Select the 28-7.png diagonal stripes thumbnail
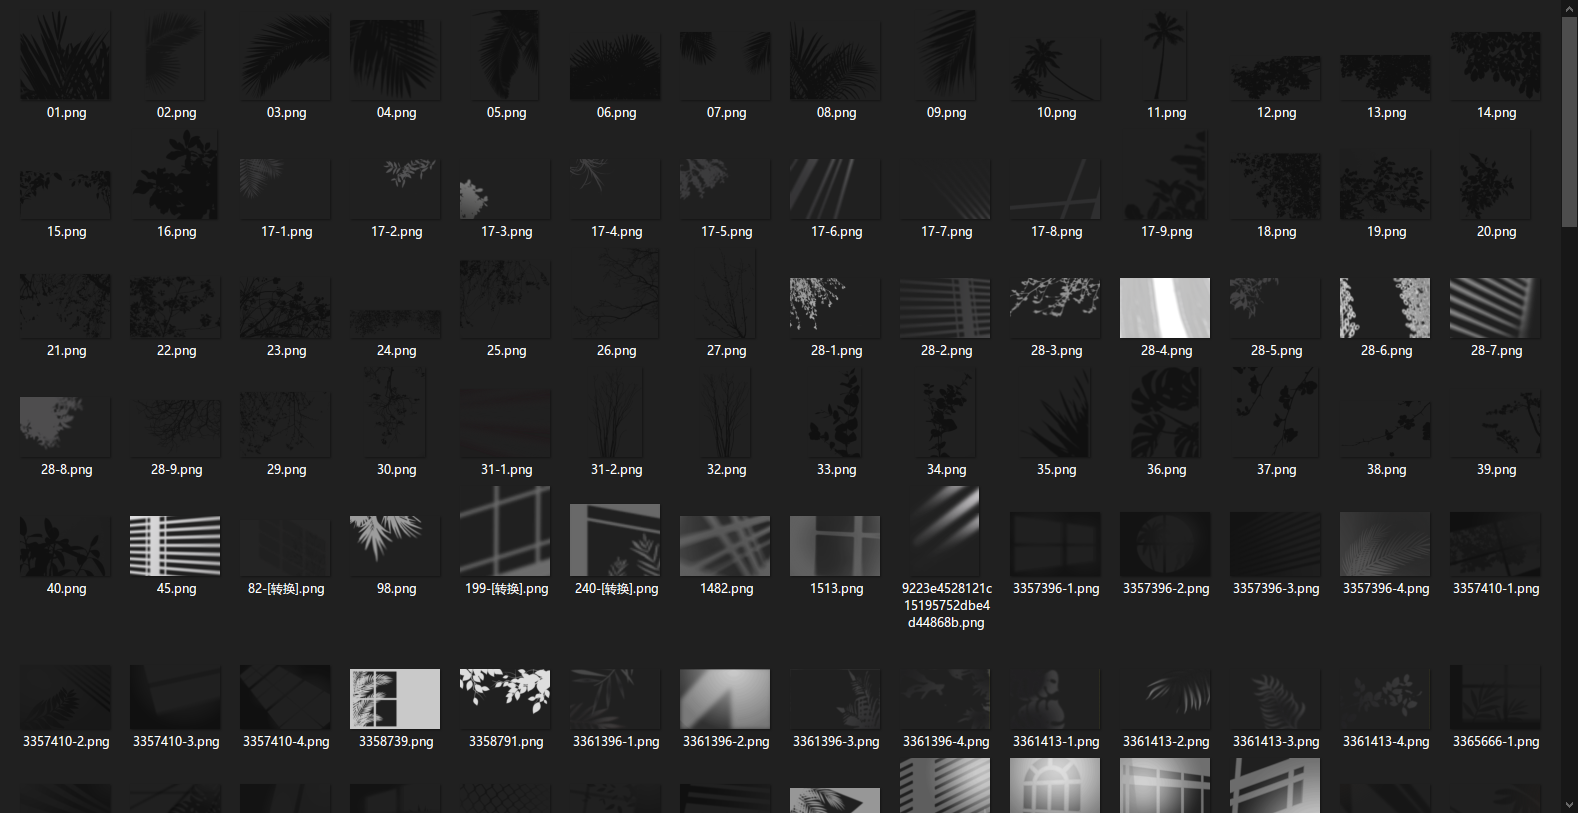This screenshot has height=813, width=1578. 1496,308
